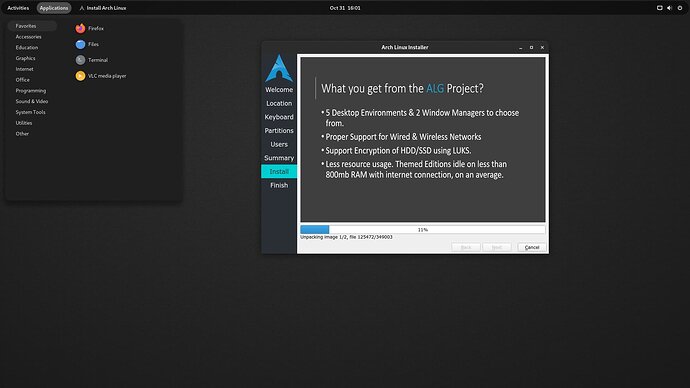Select the Programming category

click(32, 91)
